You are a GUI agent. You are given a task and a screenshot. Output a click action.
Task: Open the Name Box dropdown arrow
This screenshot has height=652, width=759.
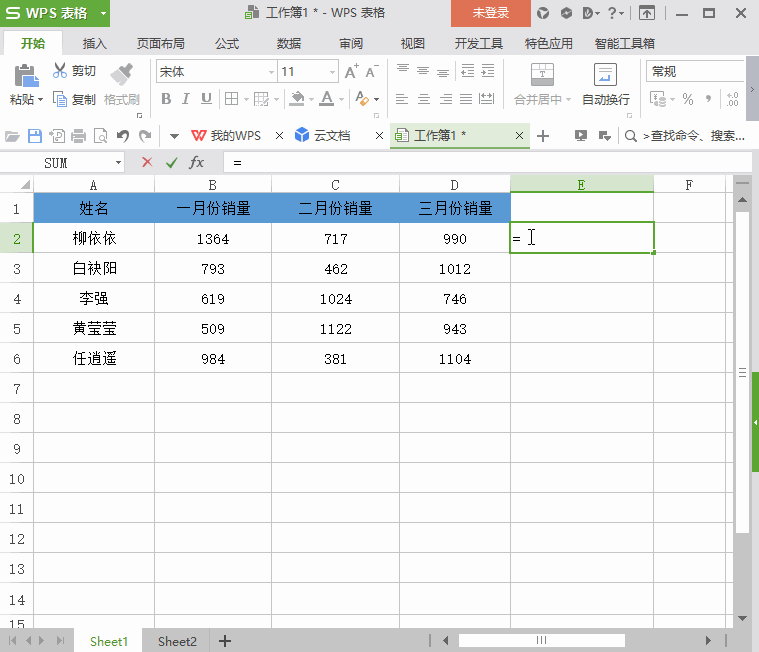(118, 163)
